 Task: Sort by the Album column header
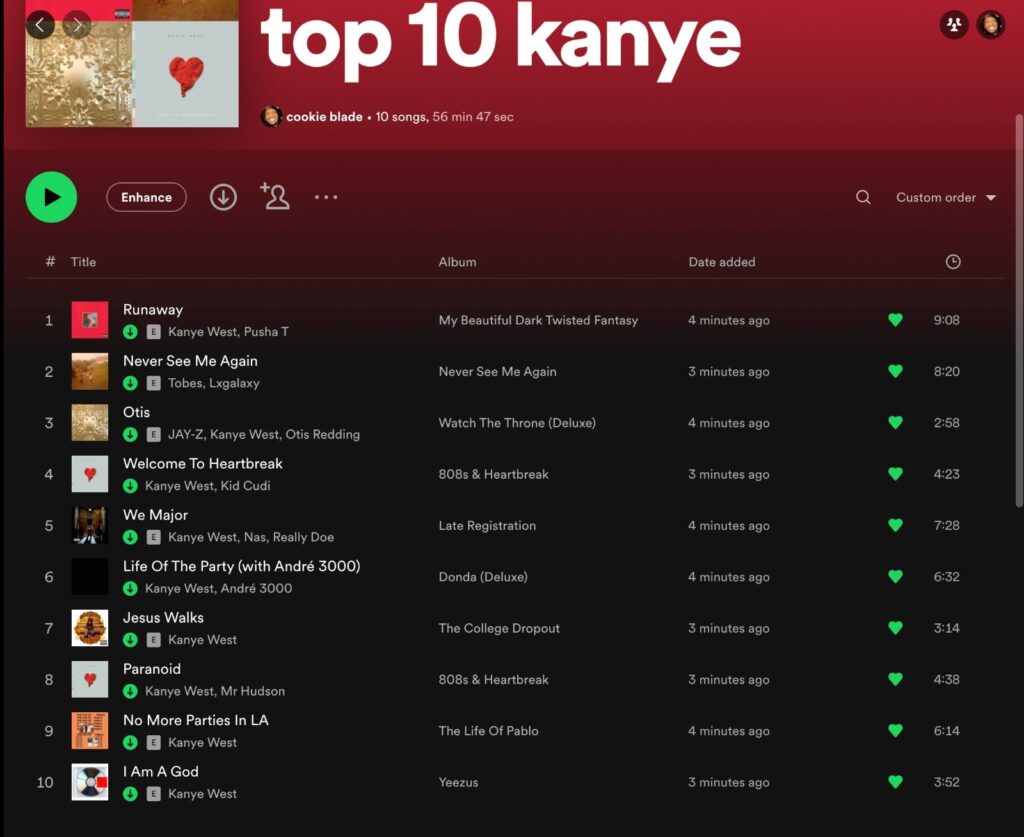(457, 262)
